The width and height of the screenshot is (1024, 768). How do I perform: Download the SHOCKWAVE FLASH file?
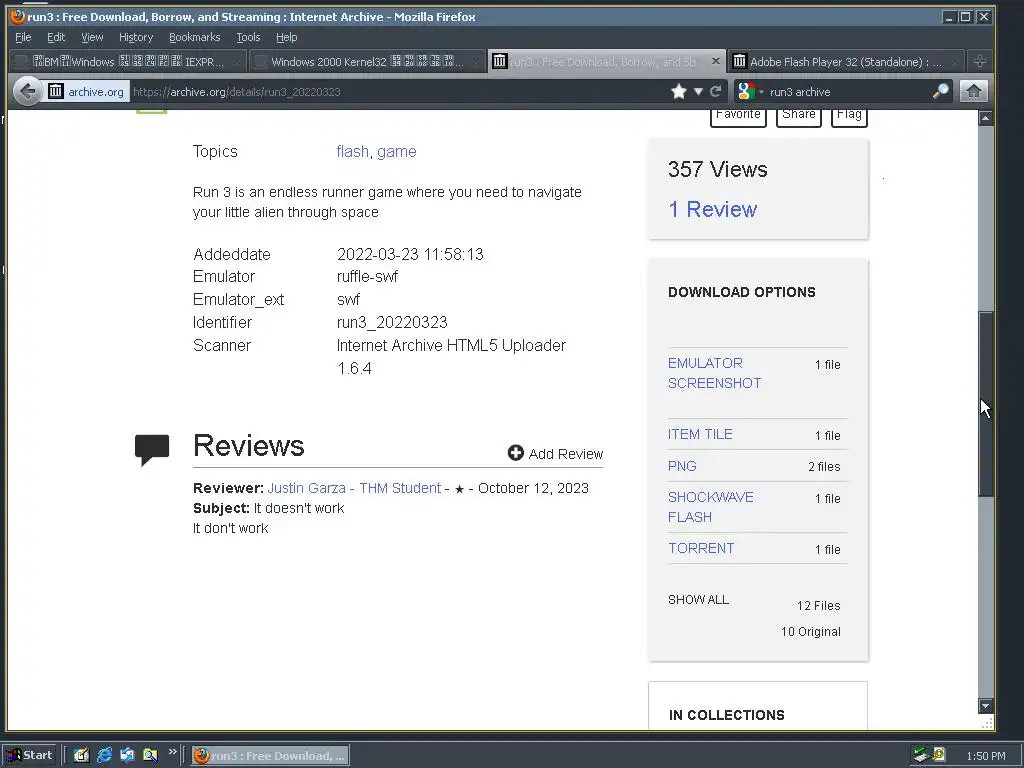pyautogui.click(x=711, y=507)
